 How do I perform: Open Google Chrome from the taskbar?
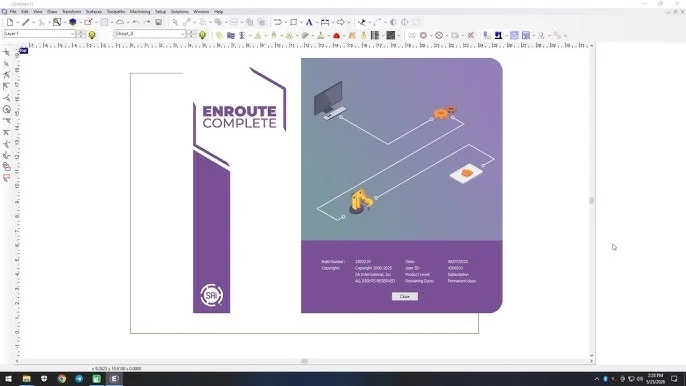(x=62, y=379)
